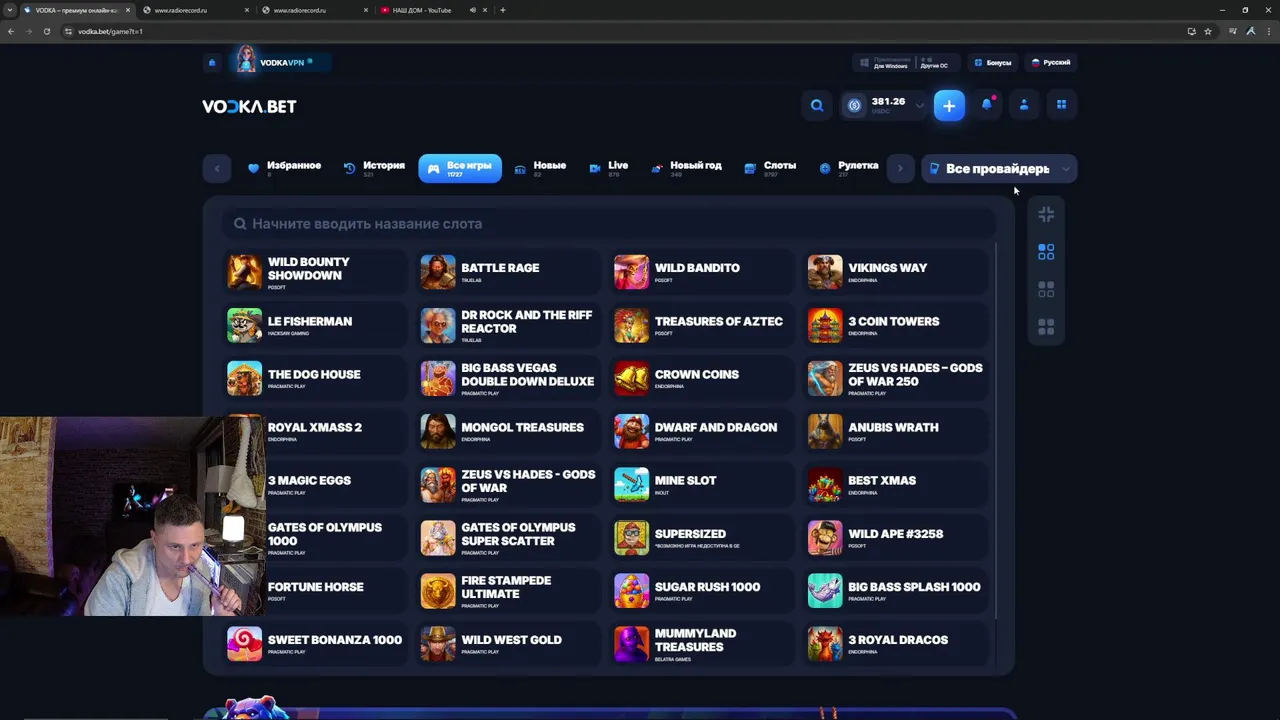Open Fire Stampede Ultimate game icon
Image resolution: width=1280 pixels, height=720 pixels.
(x=438, y=591)
